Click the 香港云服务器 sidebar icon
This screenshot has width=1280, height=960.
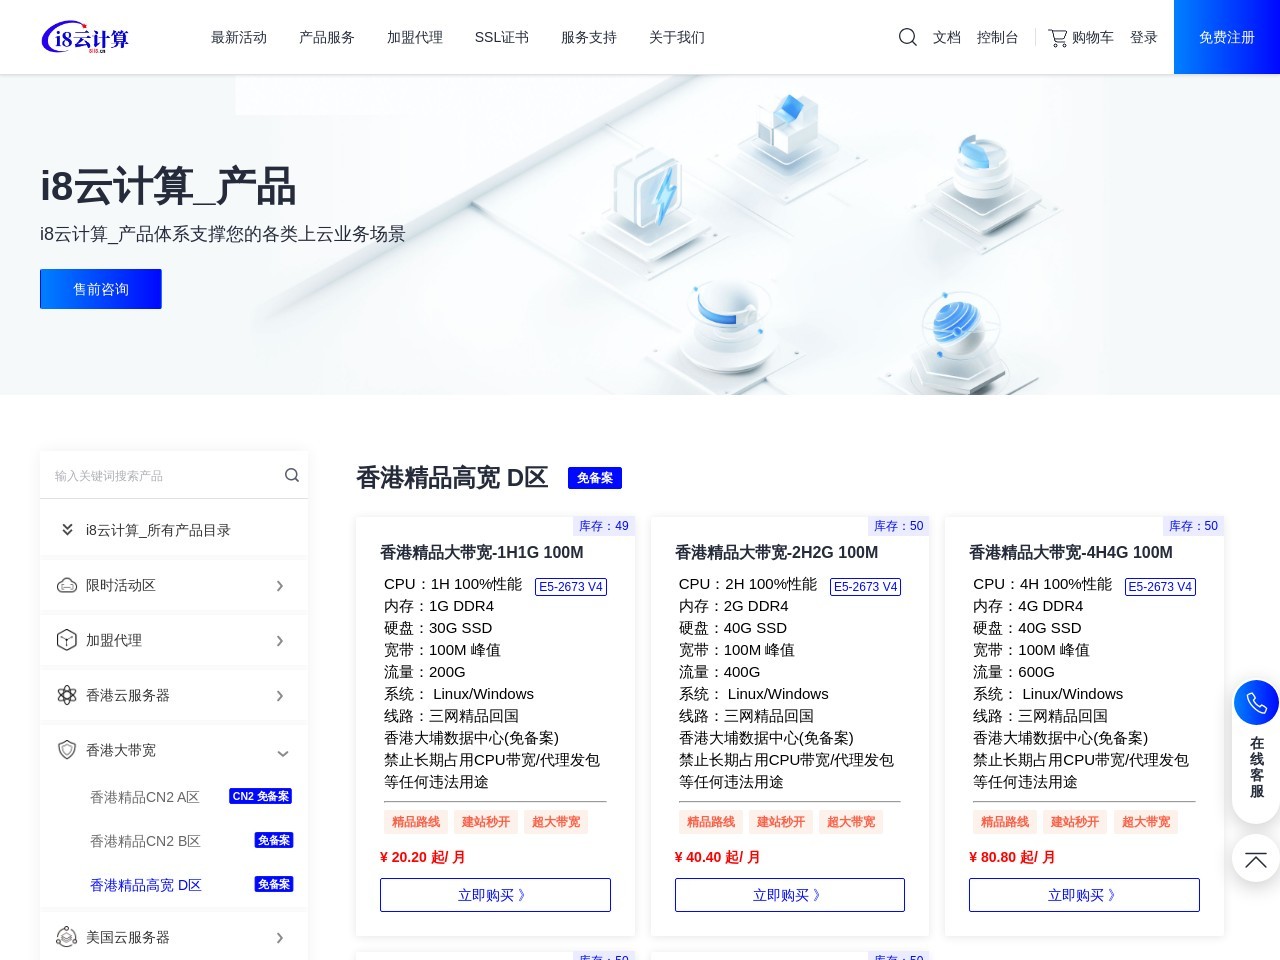(x=66, y=695)
